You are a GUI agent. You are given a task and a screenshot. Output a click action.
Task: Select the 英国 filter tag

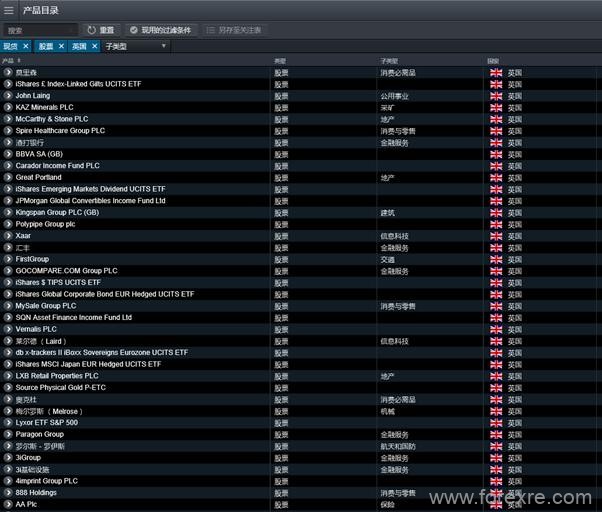point(79,46)
